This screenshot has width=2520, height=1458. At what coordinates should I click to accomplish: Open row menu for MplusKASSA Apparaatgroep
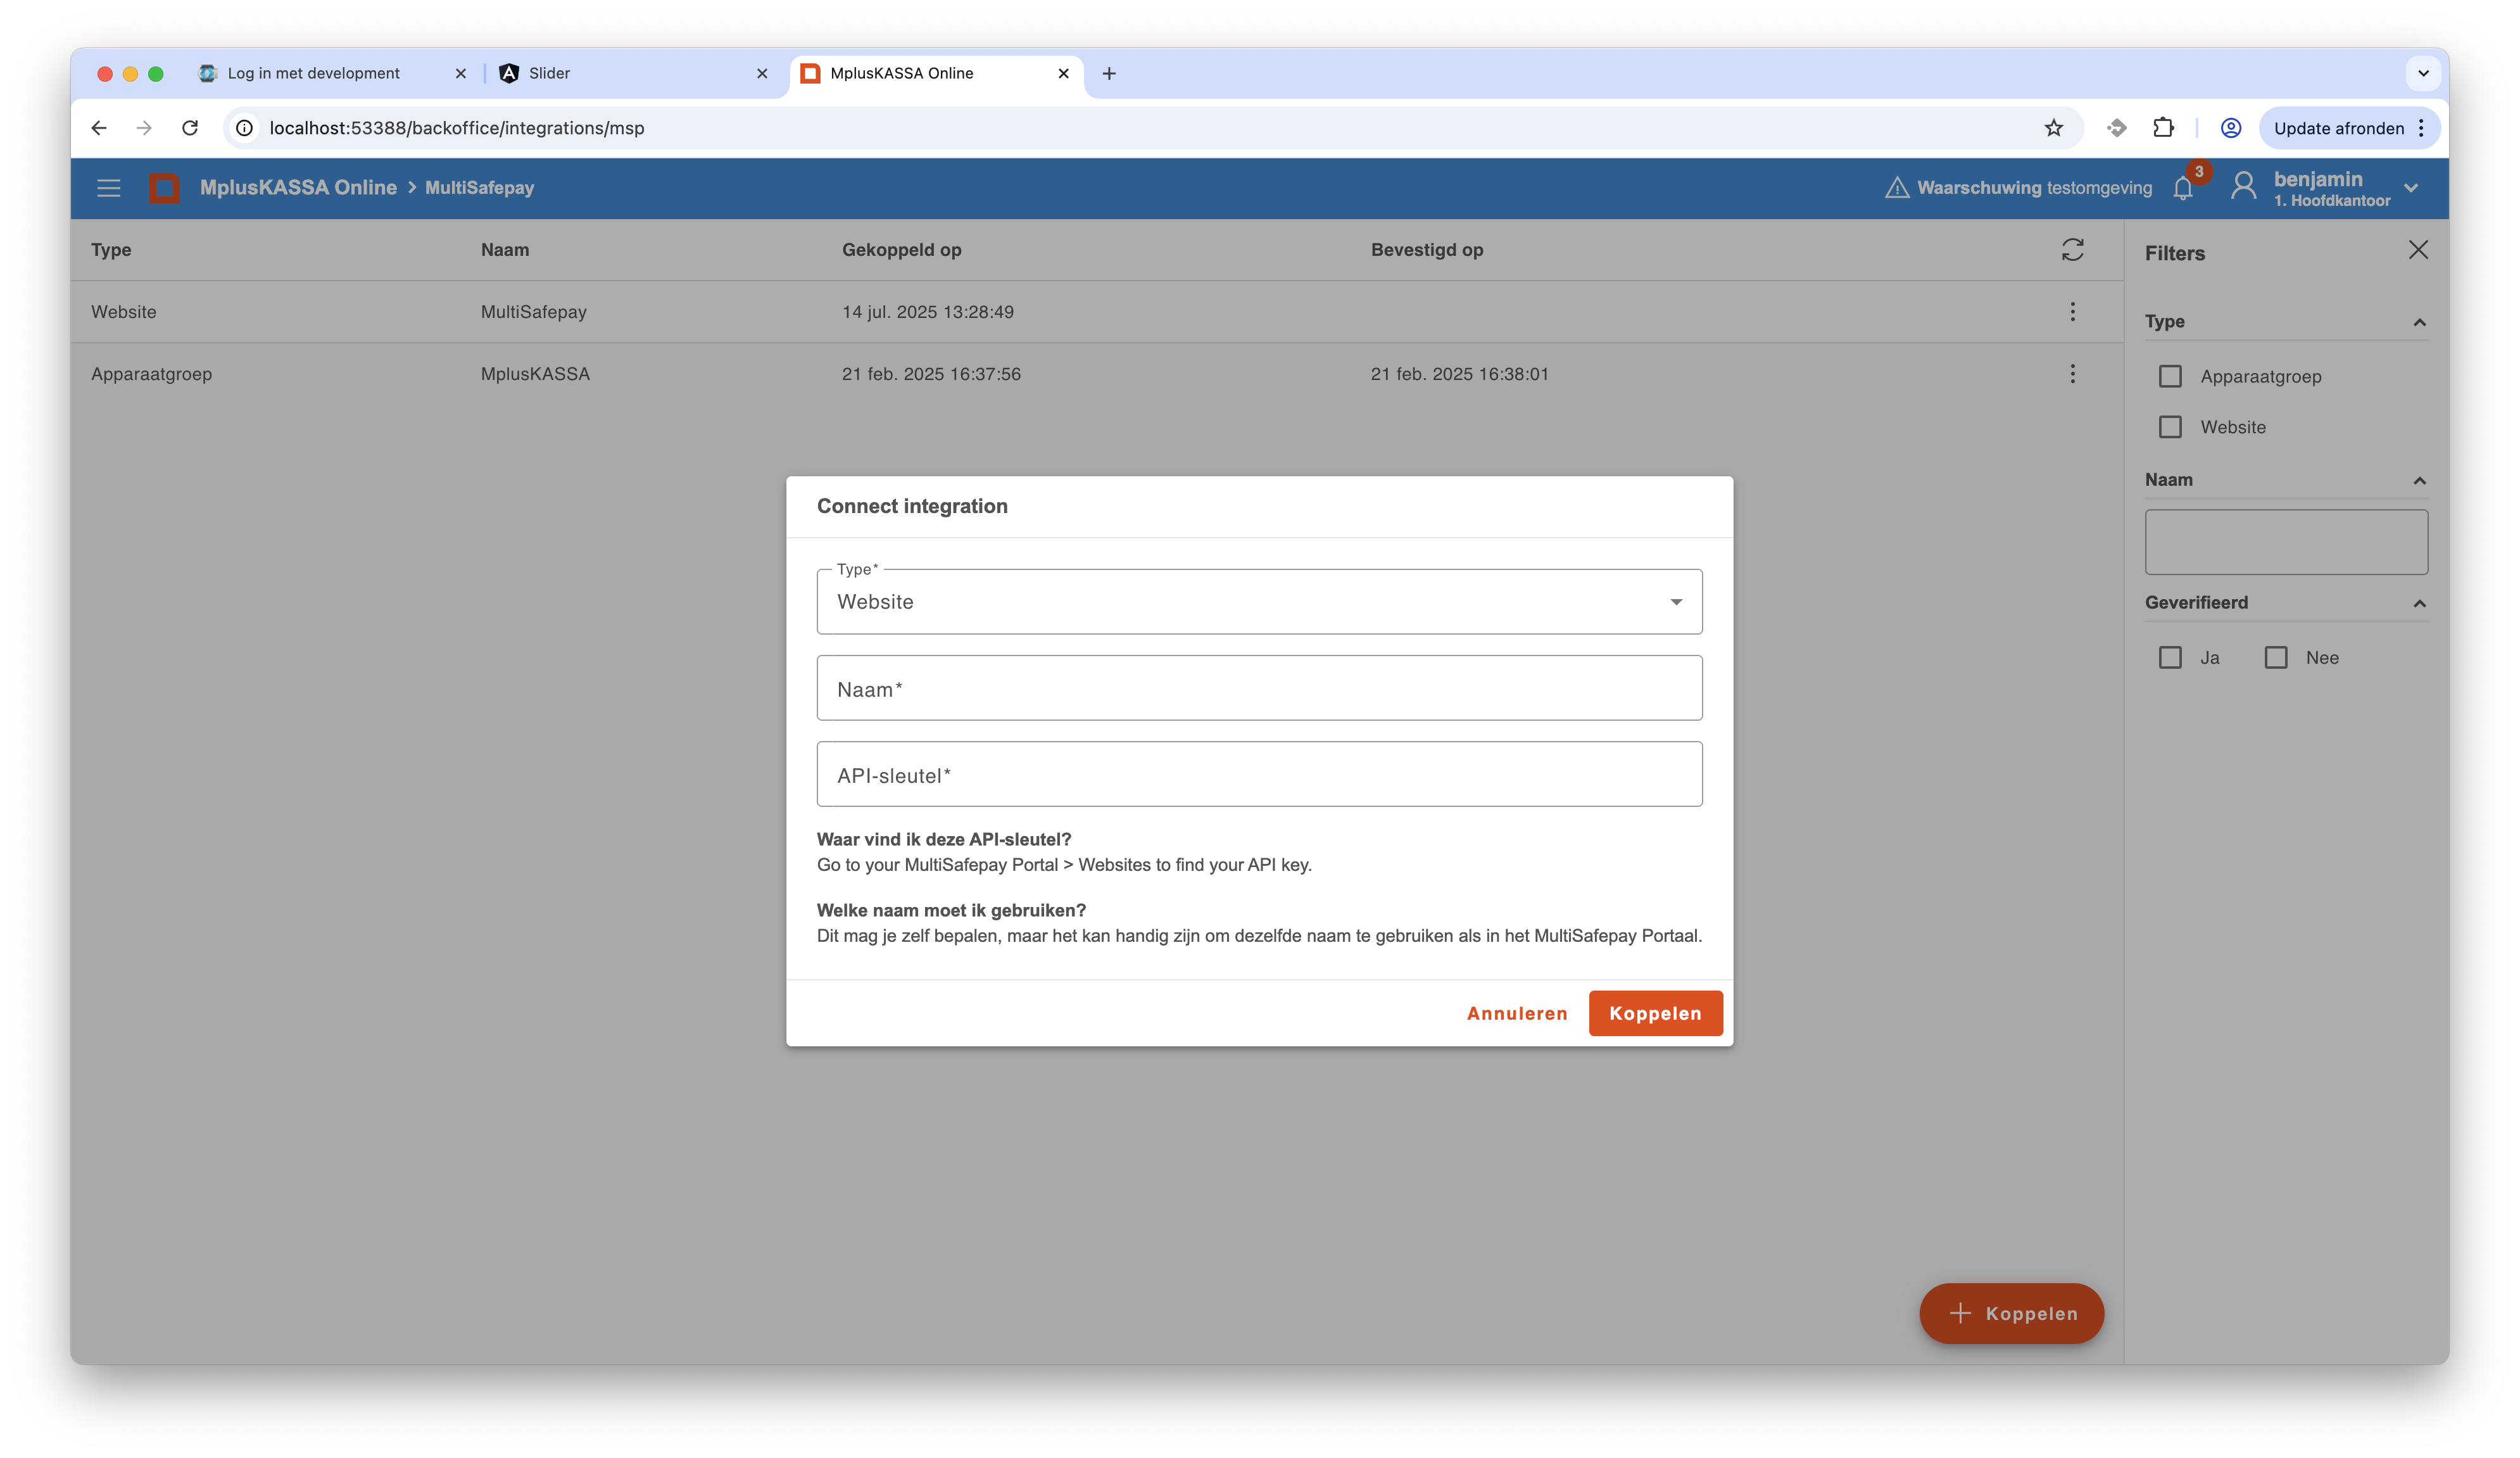2073,374
